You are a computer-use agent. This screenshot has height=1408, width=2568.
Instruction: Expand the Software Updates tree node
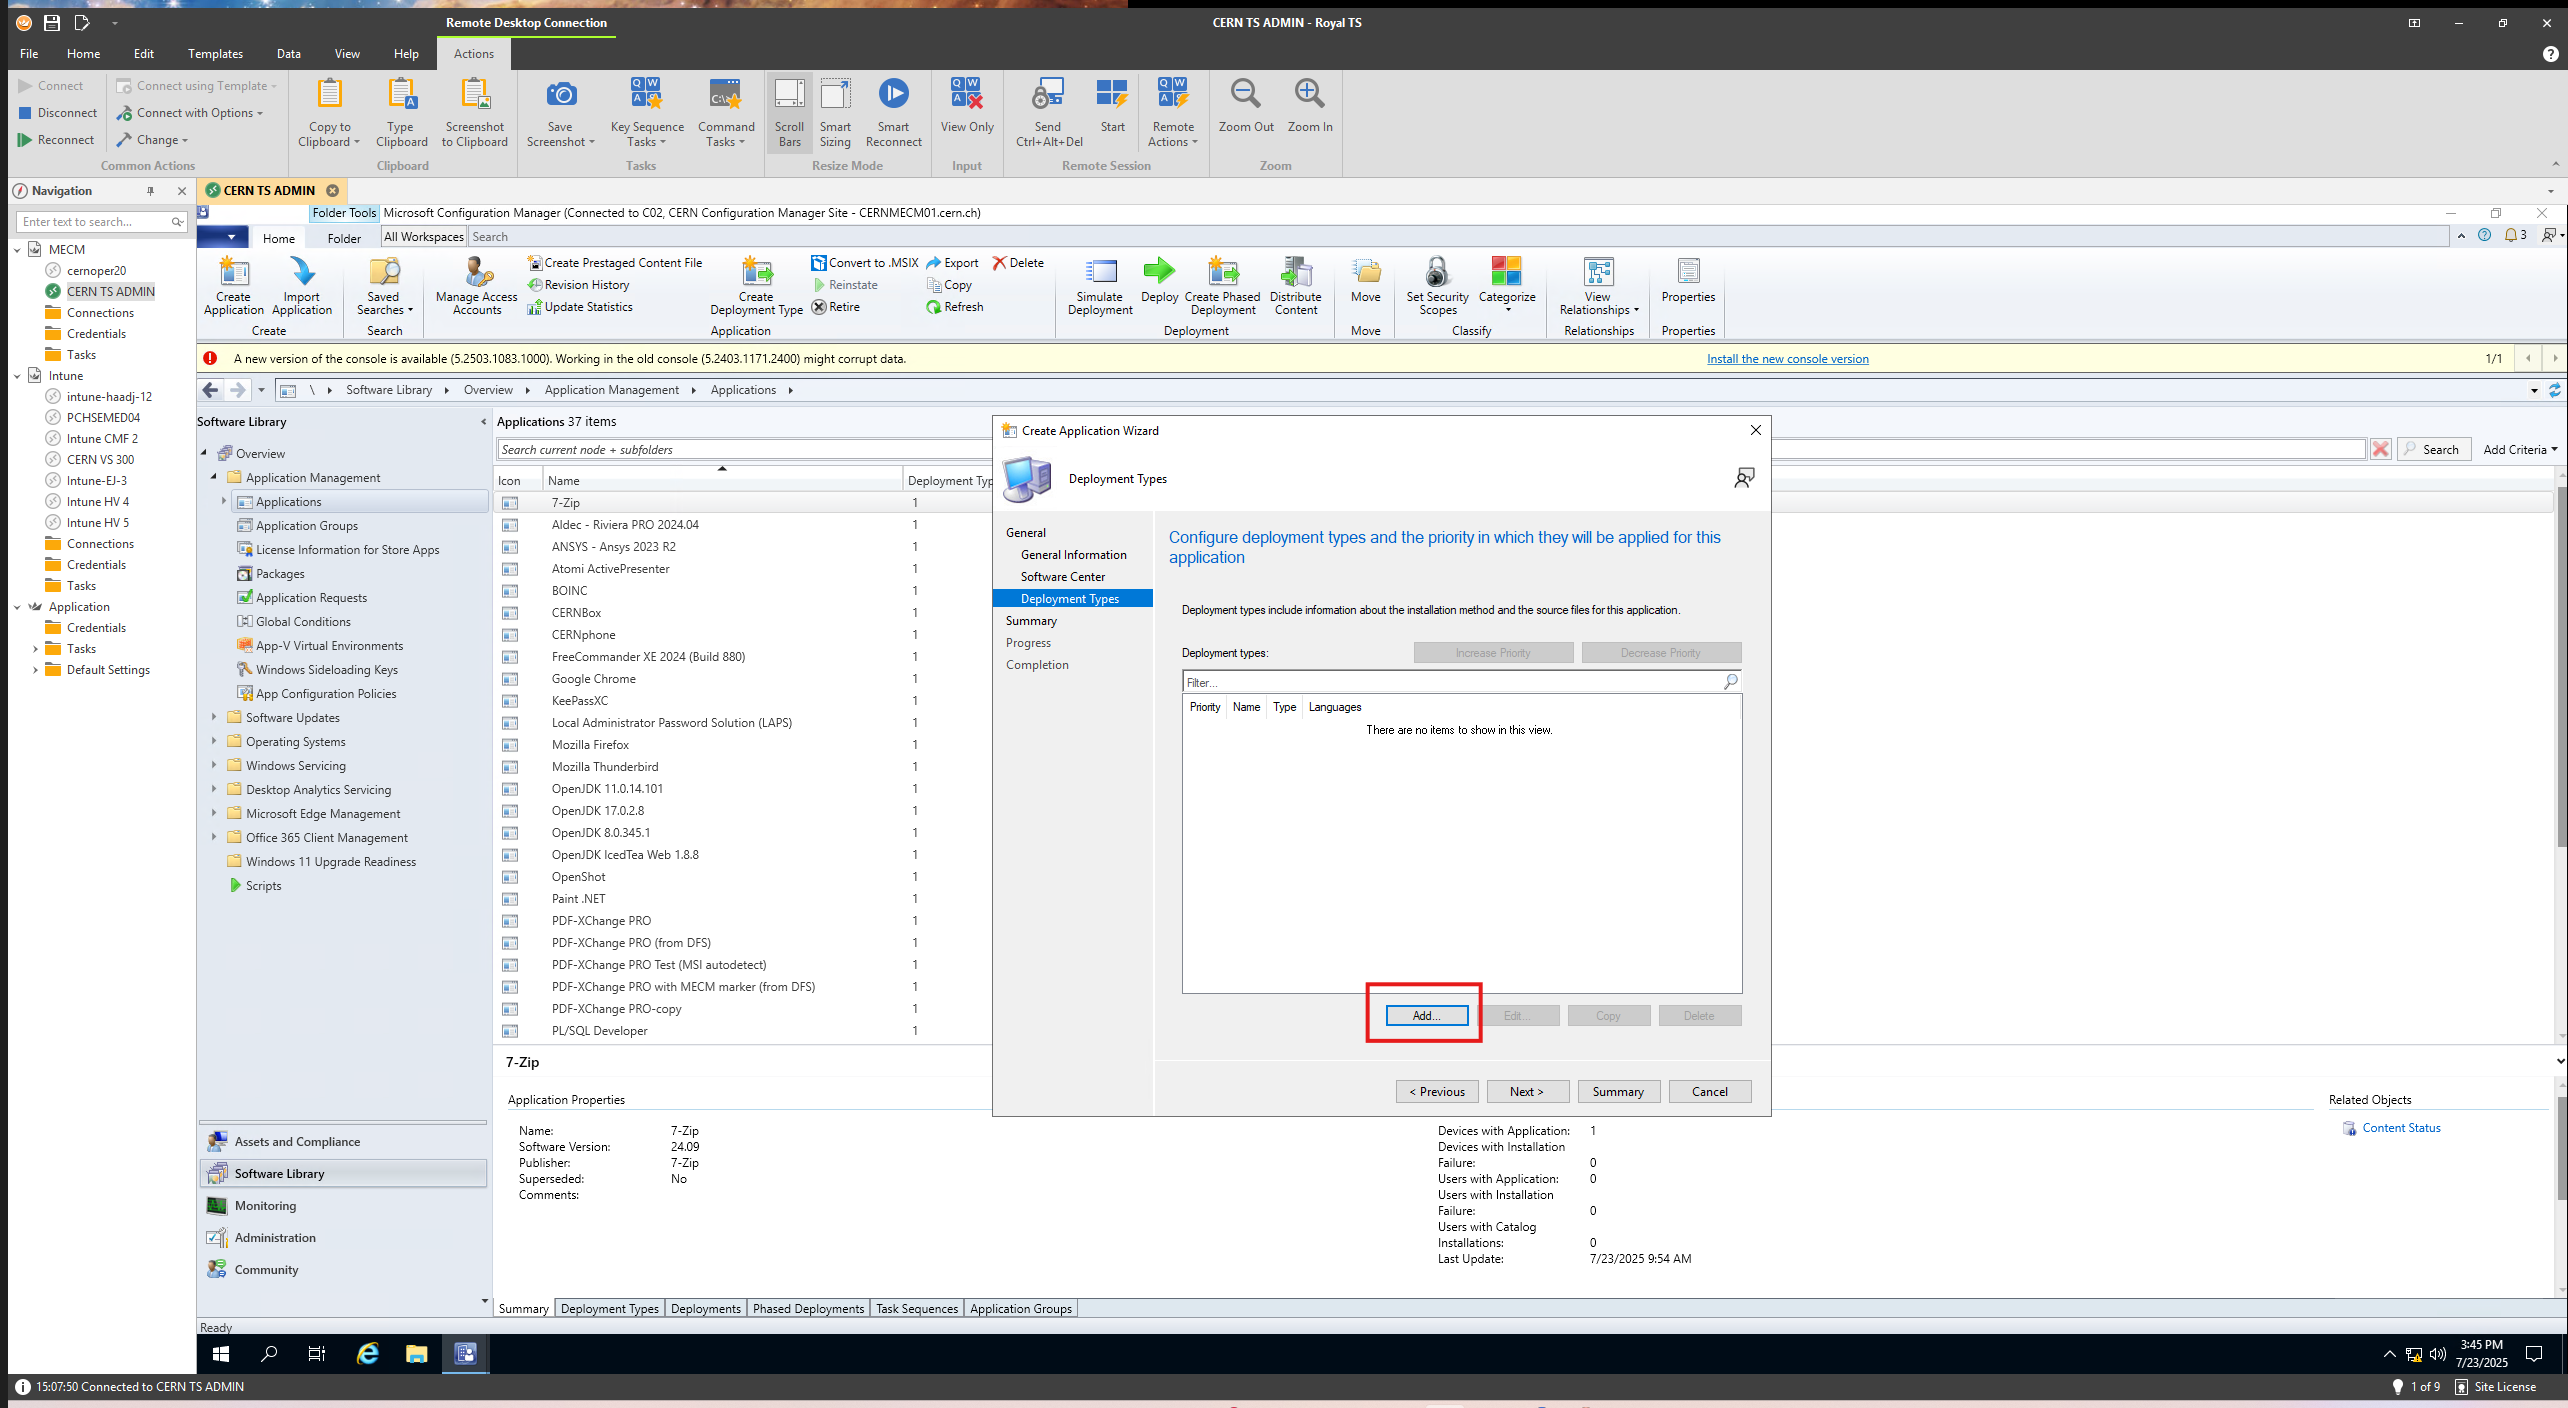(x=214, y=717)
